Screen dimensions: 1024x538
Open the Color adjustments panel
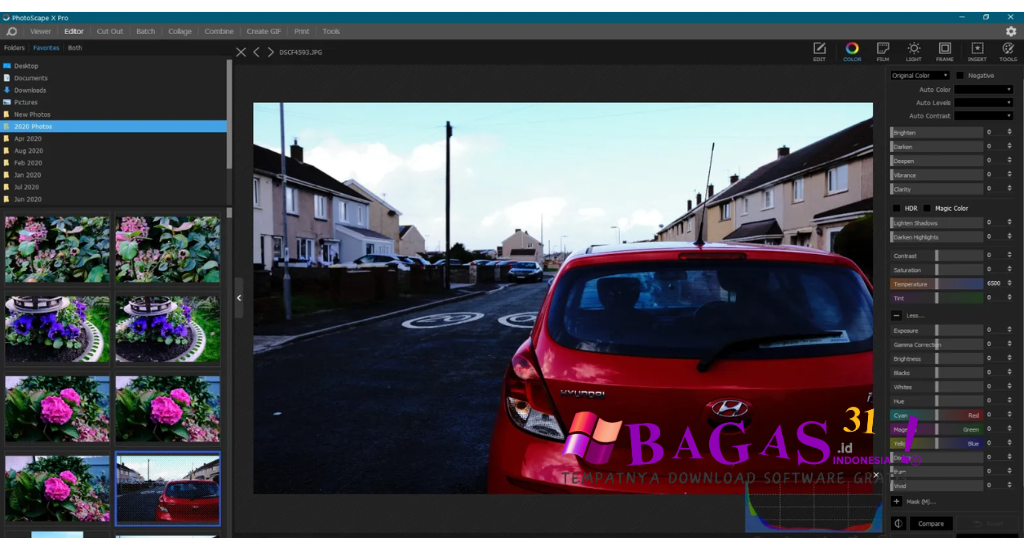coord(852,51)
